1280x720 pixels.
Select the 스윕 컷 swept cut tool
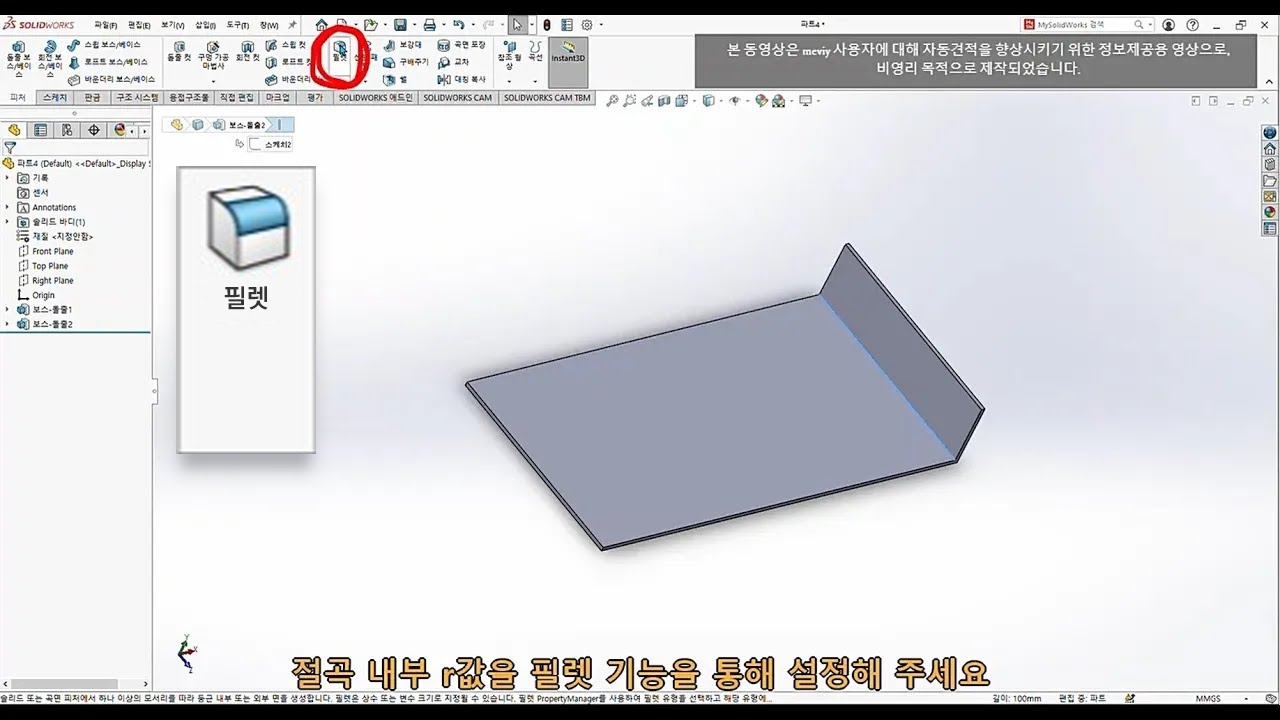click(x=286, y=45)
